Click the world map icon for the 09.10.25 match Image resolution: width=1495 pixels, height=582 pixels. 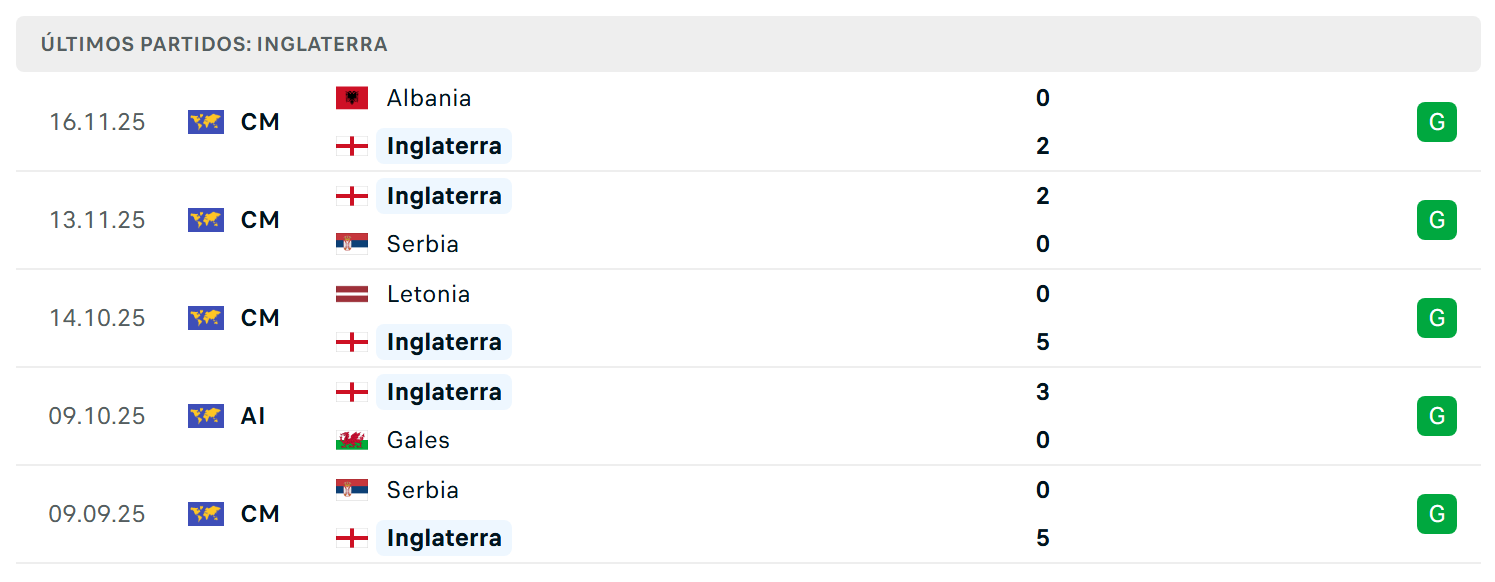click(206, 416)
